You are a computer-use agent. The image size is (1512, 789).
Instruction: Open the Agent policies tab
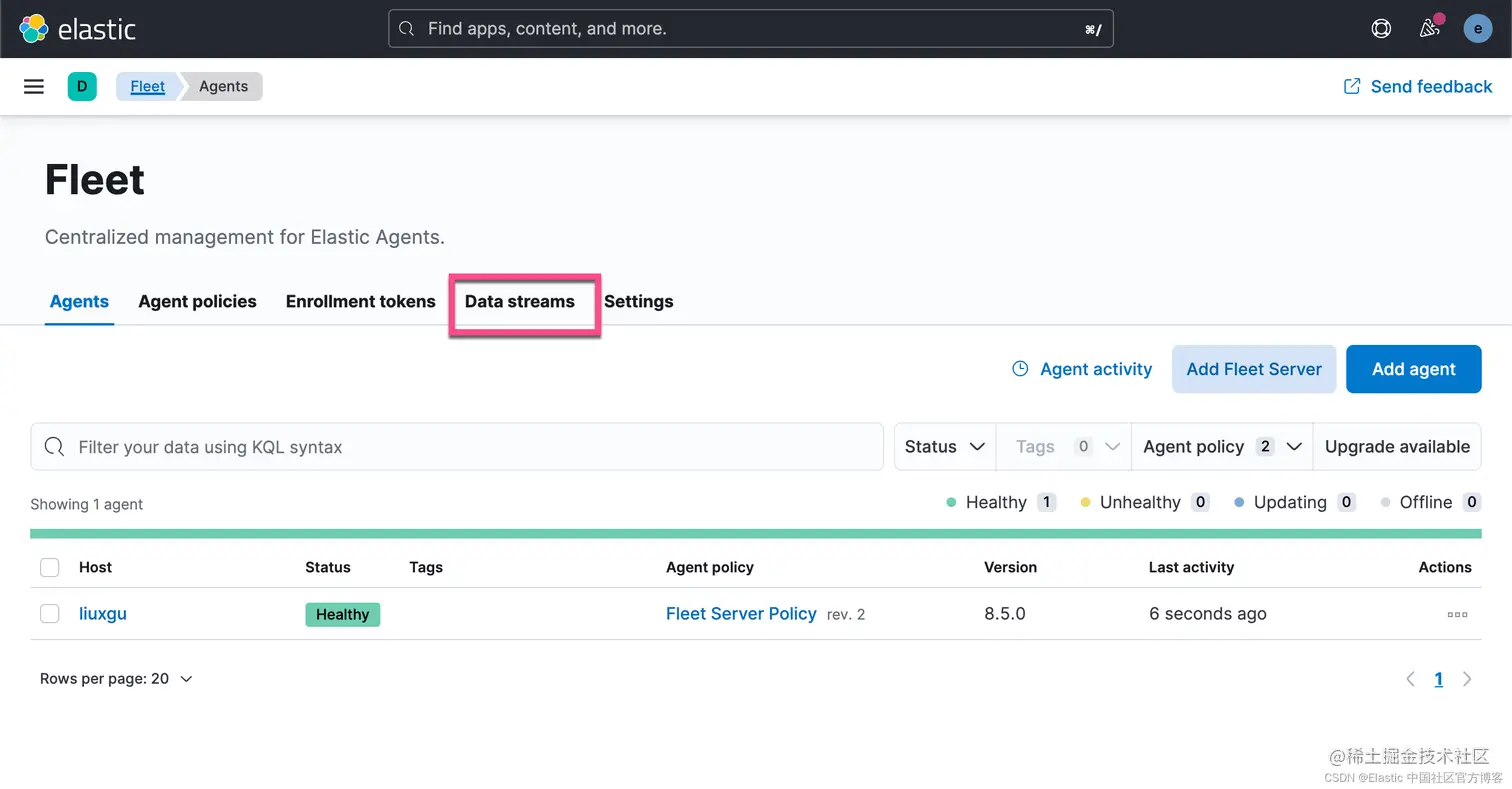(197, 301)
